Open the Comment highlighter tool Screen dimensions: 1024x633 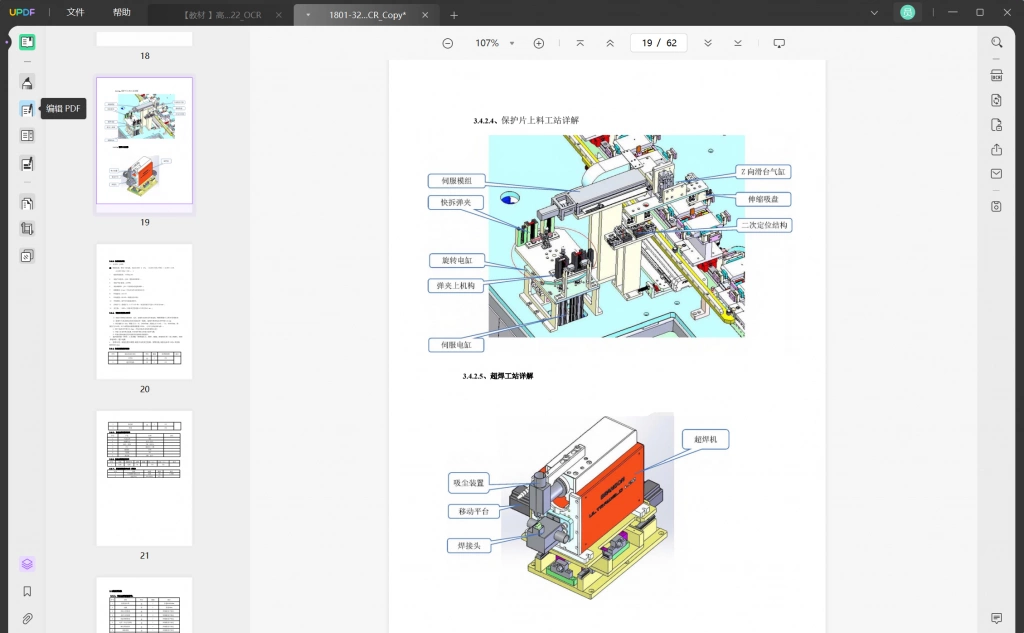27,82
